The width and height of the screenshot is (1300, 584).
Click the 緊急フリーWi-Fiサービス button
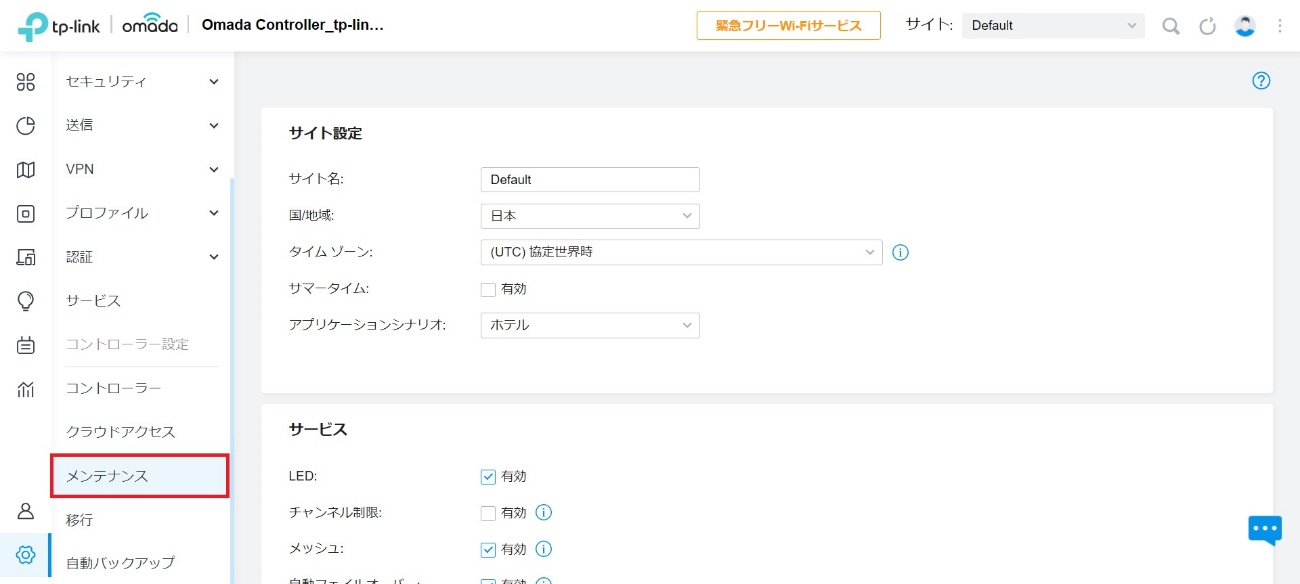pyautogui.click(x=788, y=26)
